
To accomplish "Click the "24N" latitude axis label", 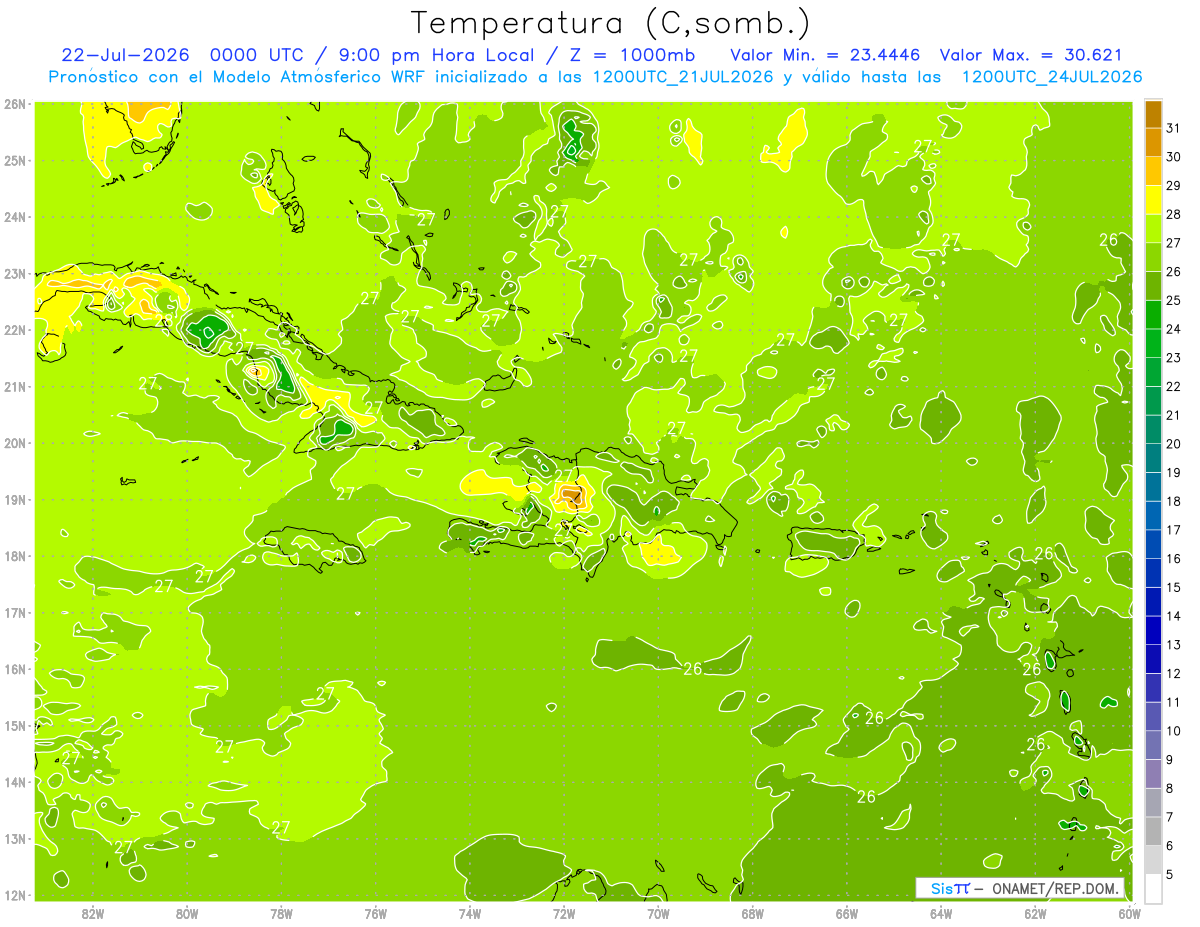I will [14, 217].
